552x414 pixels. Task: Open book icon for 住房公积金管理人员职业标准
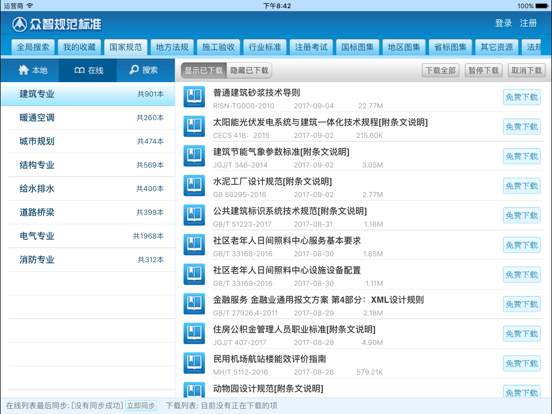[x=194, y=333]
